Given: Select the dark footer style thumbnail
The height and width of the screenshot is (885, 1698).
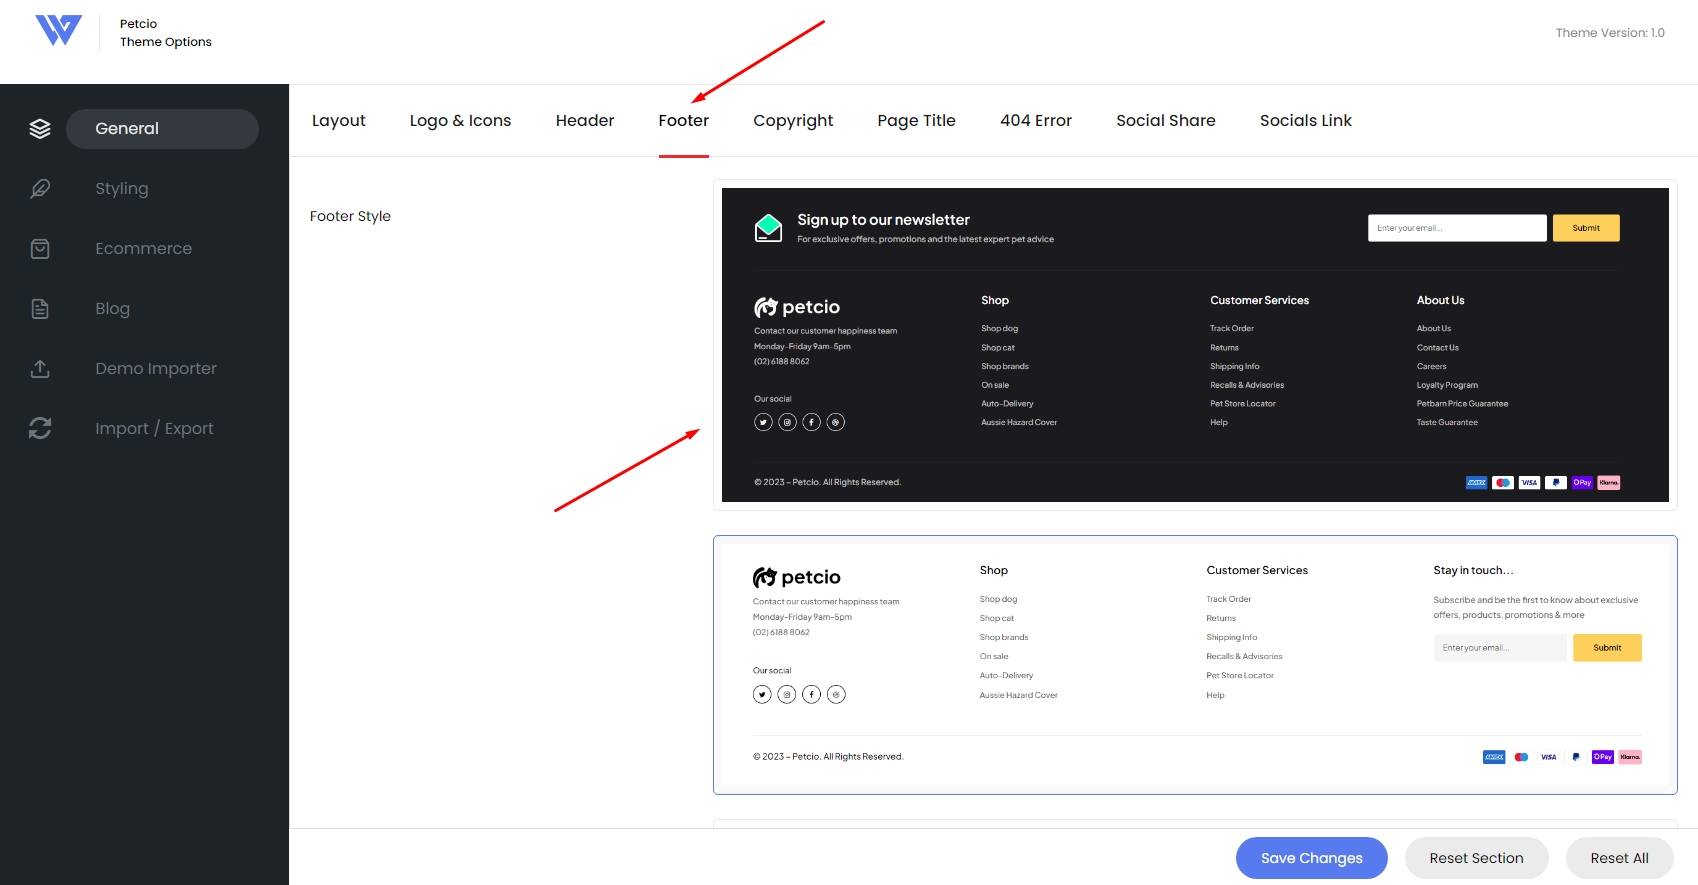Looking at the screenshot, I should [x=1195, y=345].
